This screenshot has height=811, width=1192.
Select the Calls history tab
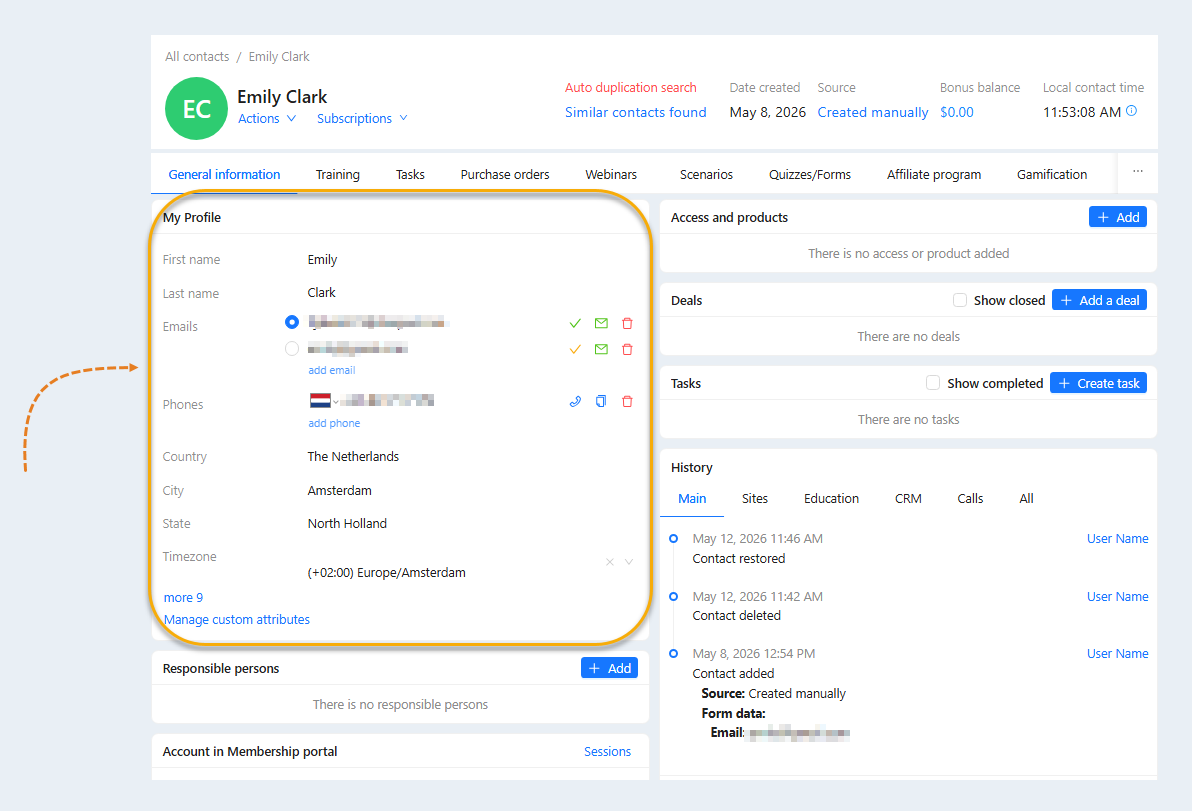970,499
